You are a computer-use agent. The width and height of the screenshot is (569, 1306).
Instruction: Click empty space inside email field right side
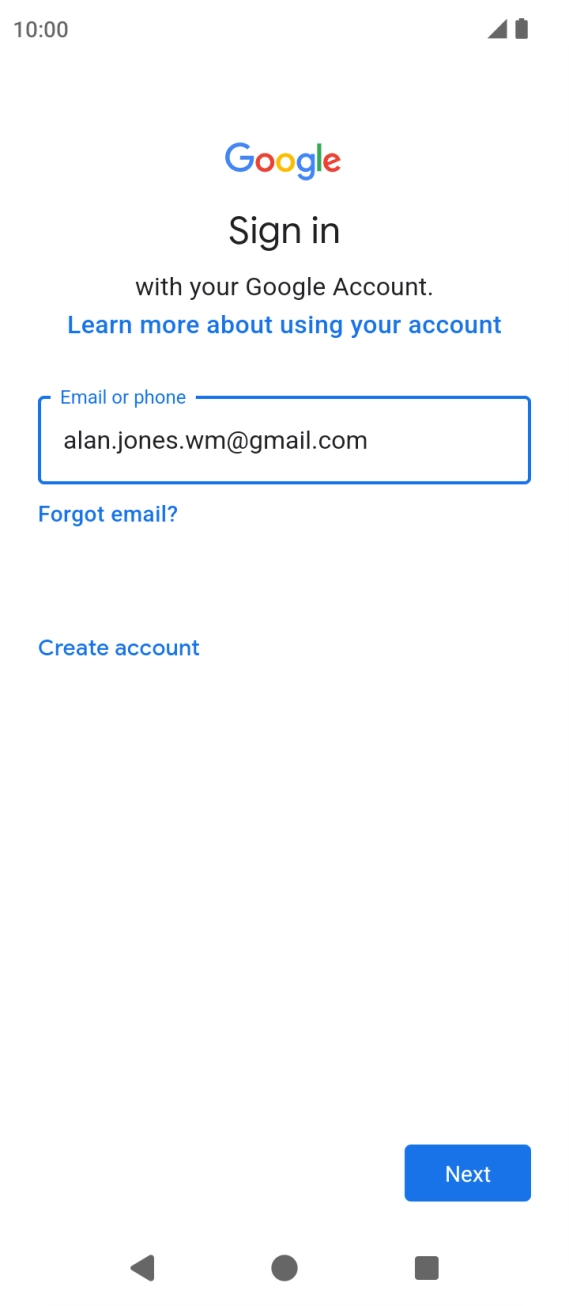pos(450,440)
